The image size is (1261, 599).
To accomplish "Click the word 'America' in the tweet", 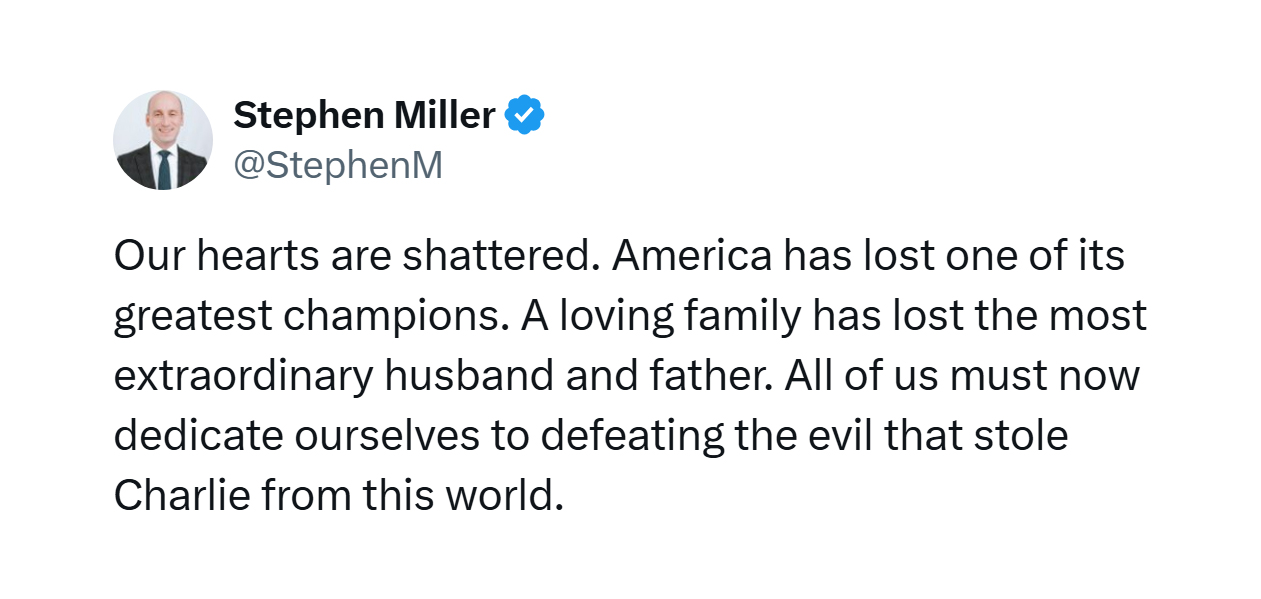I will click(693, 256).
